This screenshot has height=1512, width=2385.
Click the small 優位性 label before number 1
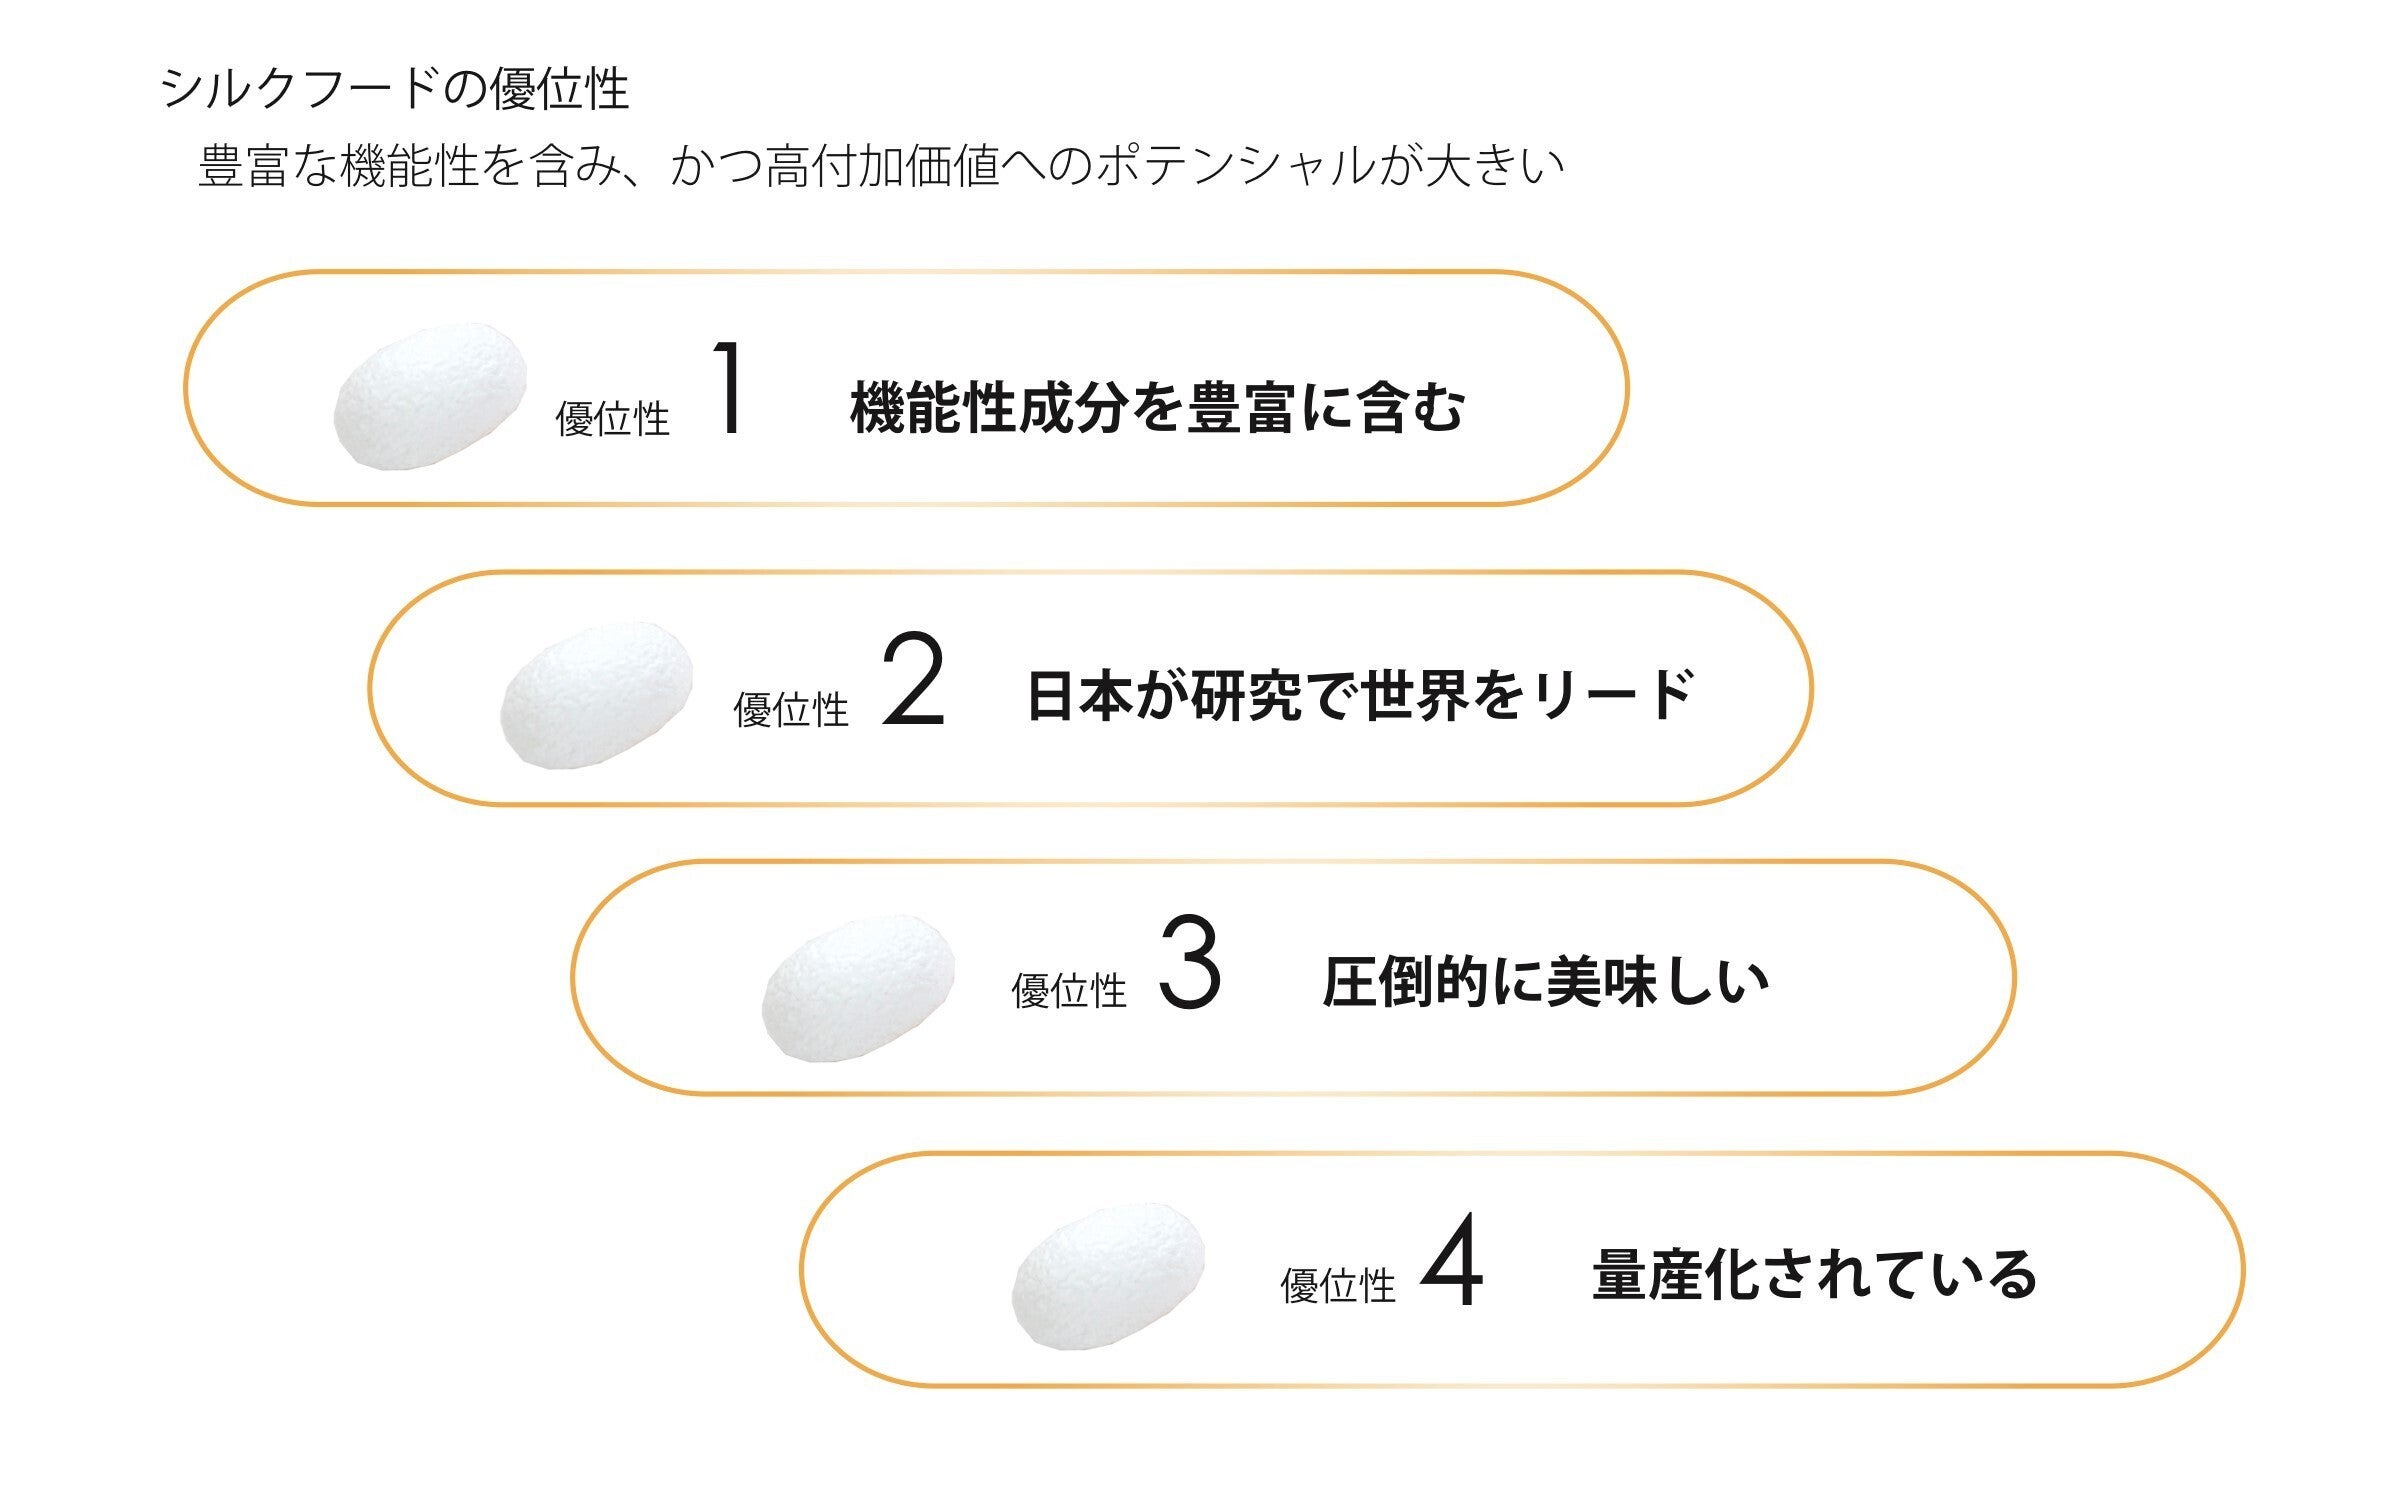point(612,419)
